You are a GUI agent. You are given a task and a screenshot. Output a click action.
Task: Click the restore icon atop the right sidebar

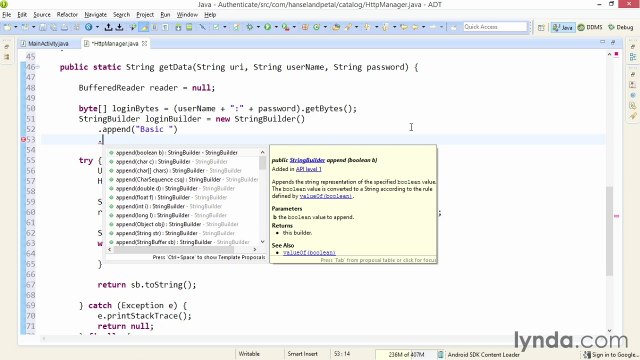tap(633, 47)
